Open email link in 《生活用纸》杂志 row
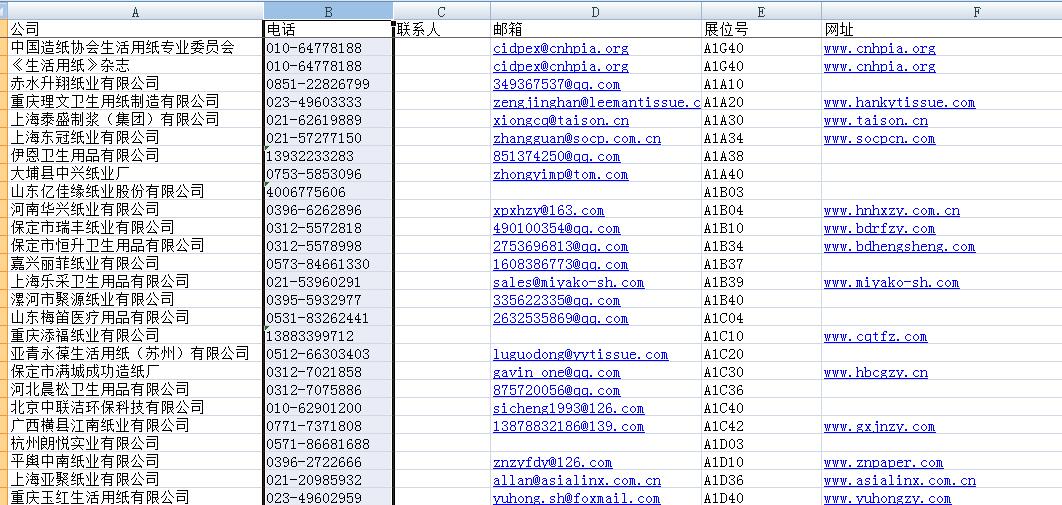Viewport: 1062px width, 505px height. tap(561, 66)
